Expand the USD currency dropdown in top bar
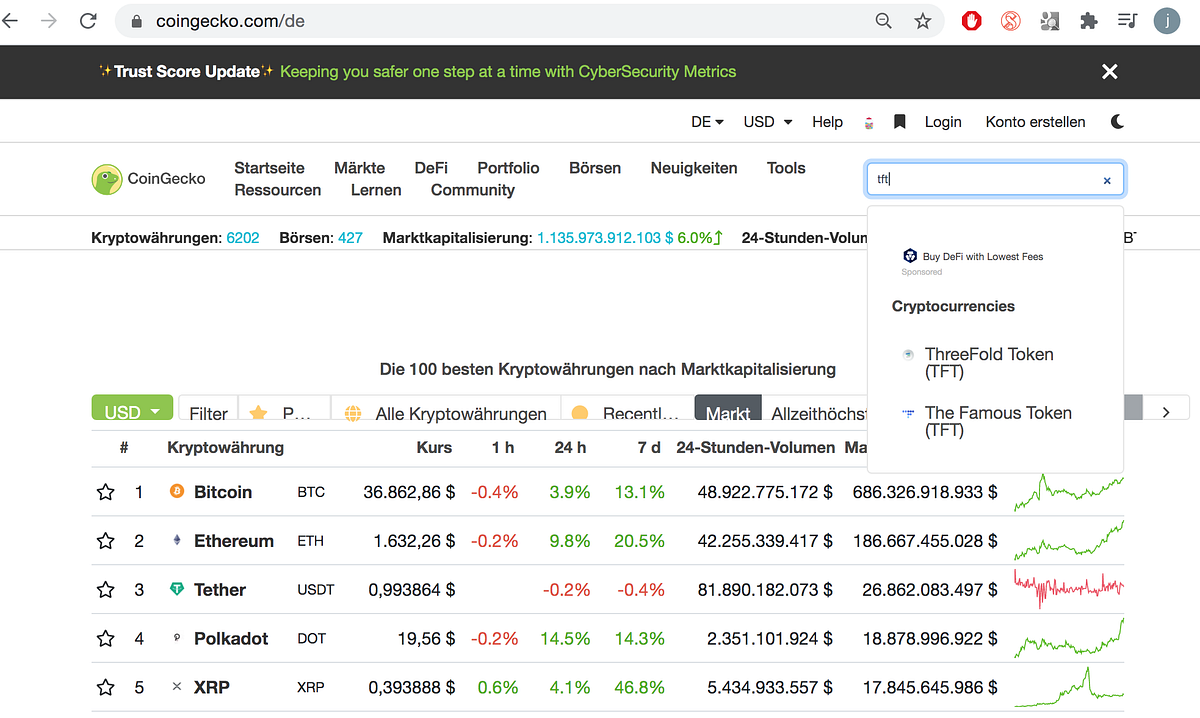1200x718 pixels. pyautogui.click(x=768, y=122)
